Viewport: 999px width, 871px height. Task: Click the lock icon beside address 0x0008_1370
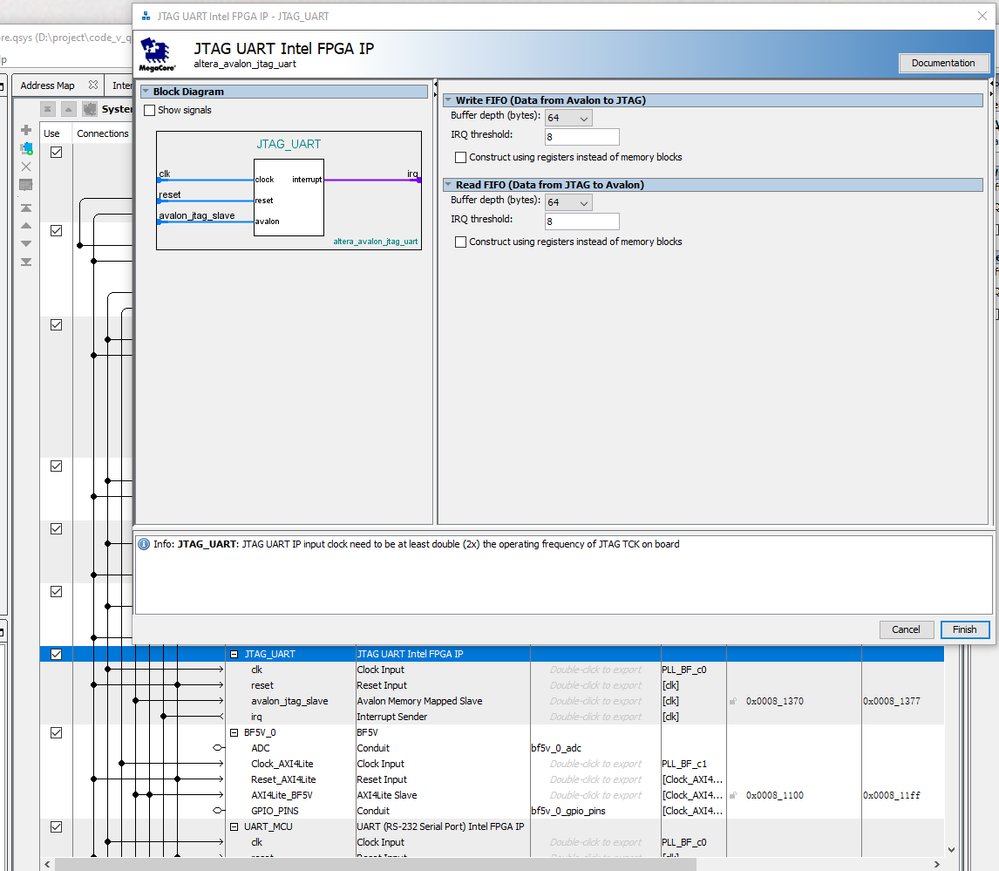[x=733, y=702]
